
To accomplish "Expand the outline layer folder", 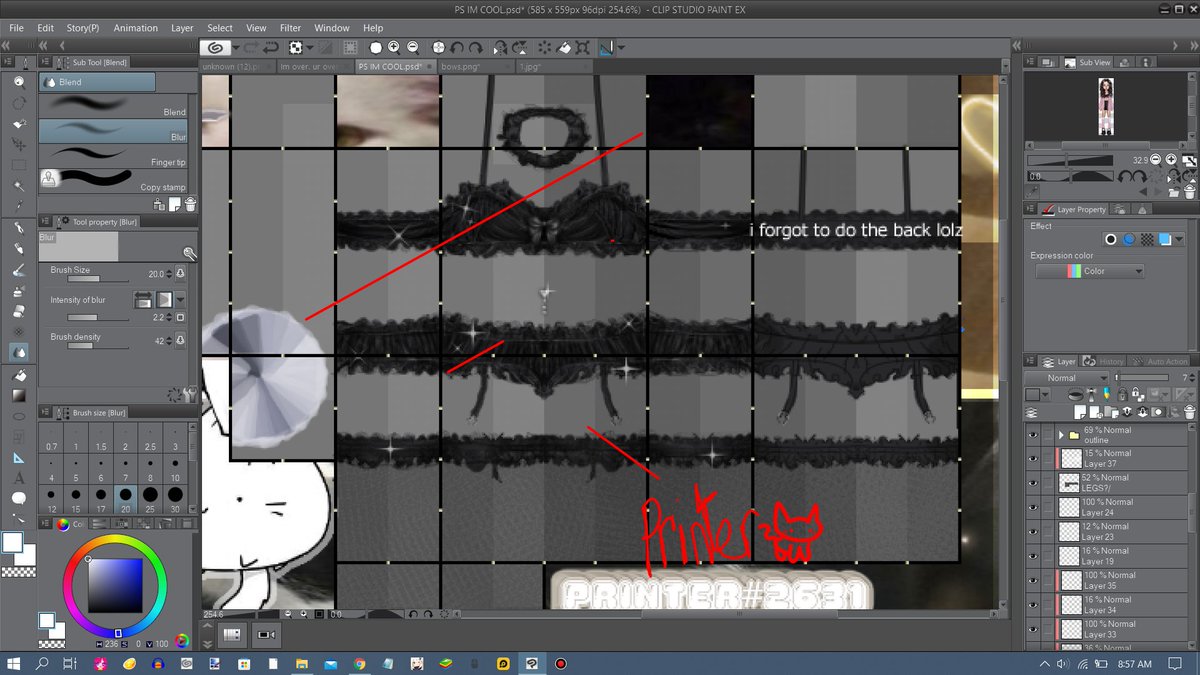I will pos(1062,435).
